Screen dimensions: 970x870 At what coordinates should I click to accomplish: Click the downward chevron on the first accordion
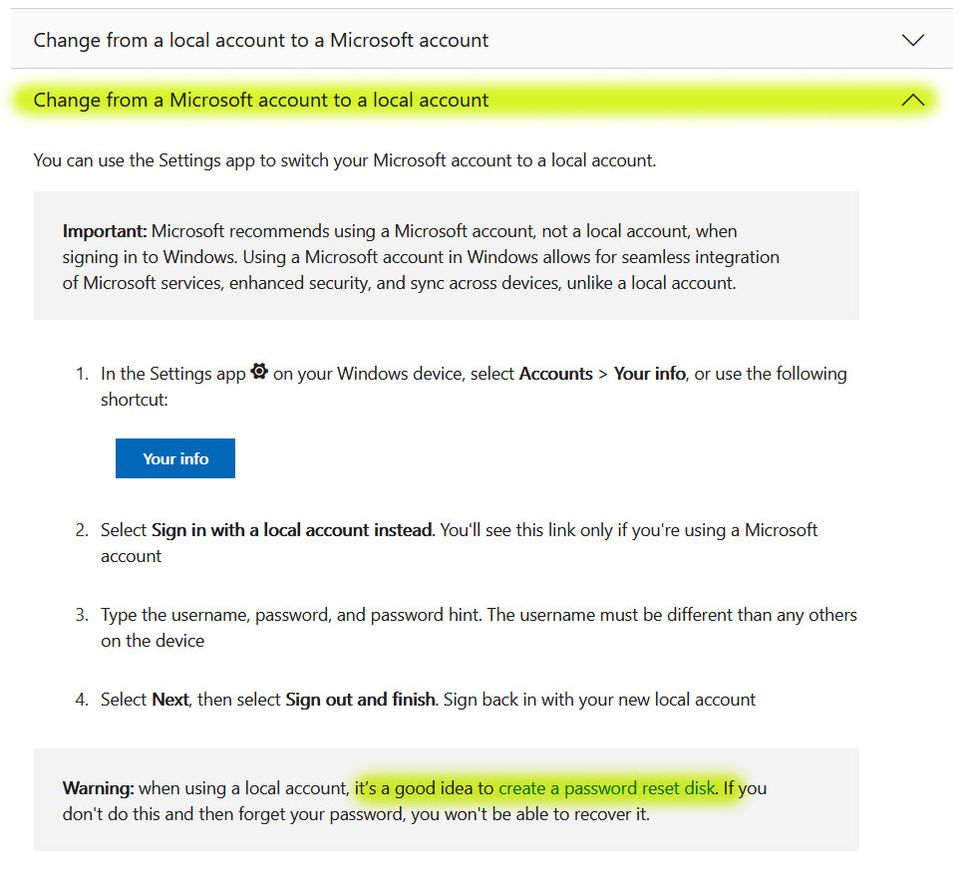[x=912, y=40]
